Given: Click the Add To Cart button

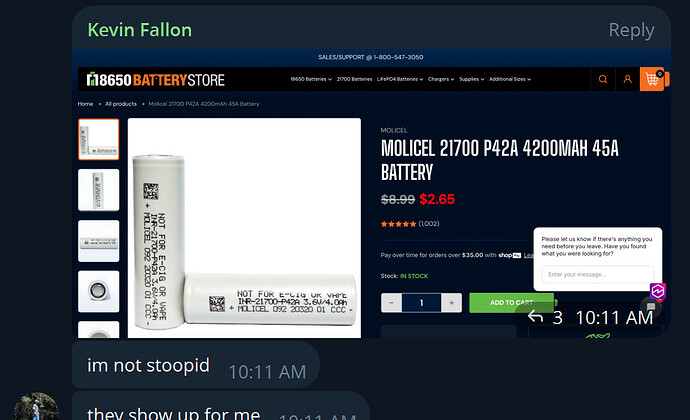Looking at the screenshot, I should tap(511, 303).
